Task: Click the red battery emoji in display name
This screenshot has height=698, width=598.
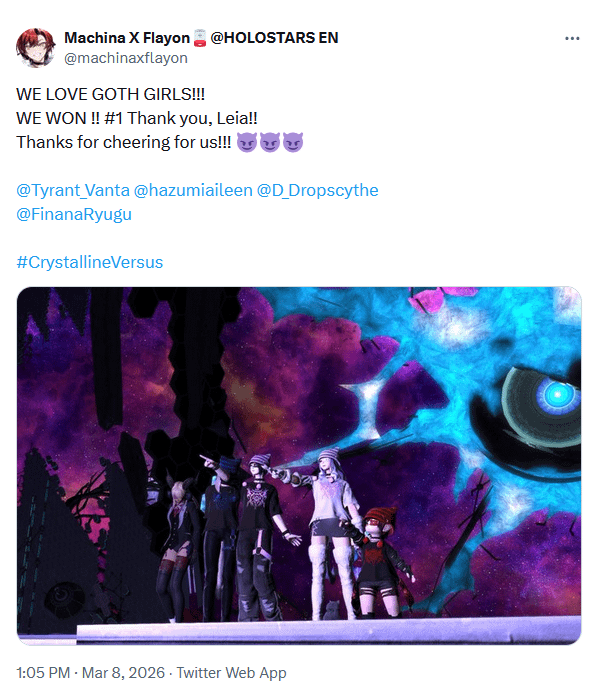Action: [200, 38]
